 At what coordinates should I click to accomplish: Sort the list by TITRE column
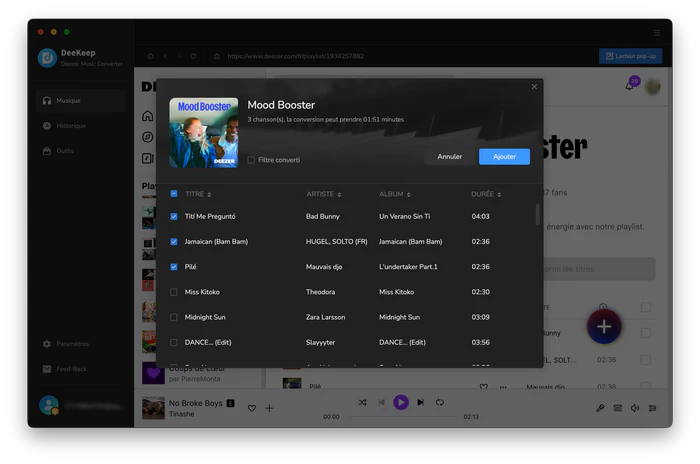point(198,194)
